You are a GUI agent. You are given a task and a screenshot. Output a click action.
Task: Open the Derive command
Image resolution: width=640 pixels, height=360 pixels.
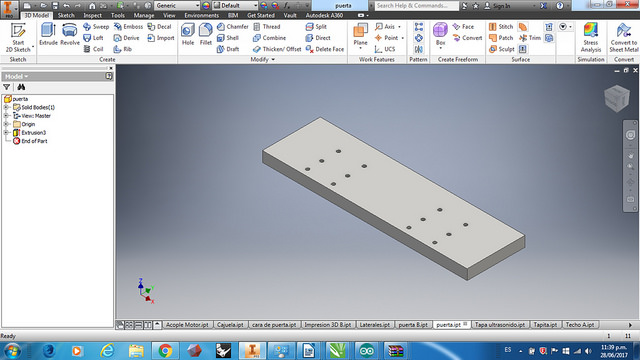point(127,38)
